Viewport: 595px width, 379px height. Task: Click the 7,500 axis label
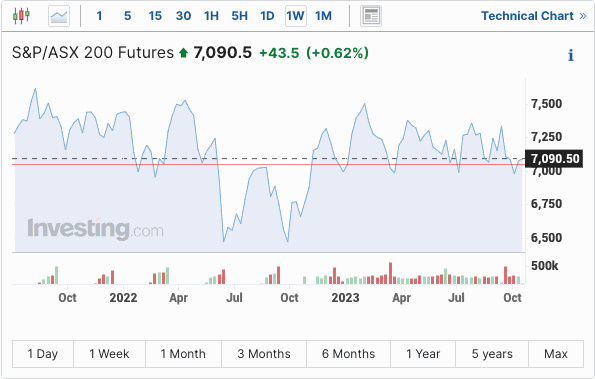point(546,104)
